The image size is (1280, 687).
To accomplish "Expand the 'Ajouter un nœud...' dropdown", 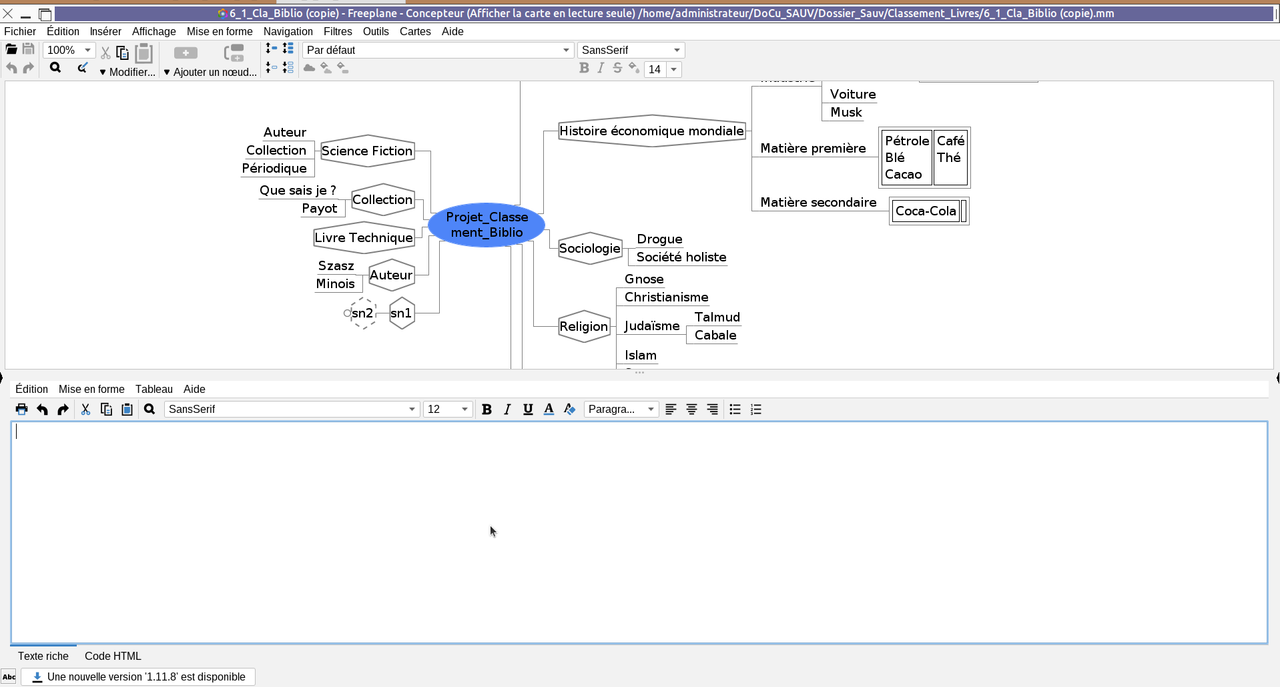I will point(210,72).
